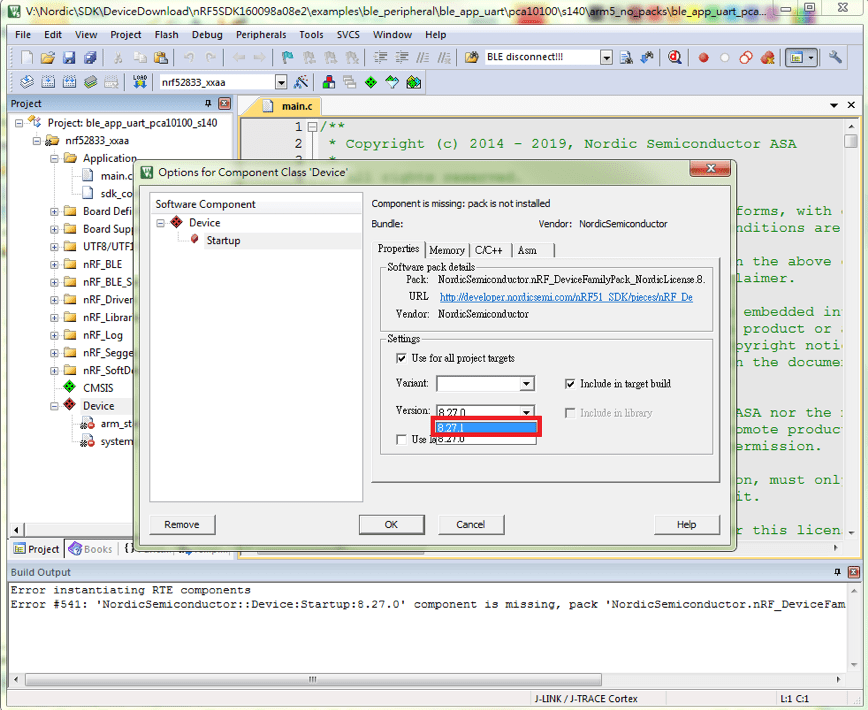The height and width of the screenshot is (710, 868).
Task: Open the Peripherals menu
Action: [261, 34]
